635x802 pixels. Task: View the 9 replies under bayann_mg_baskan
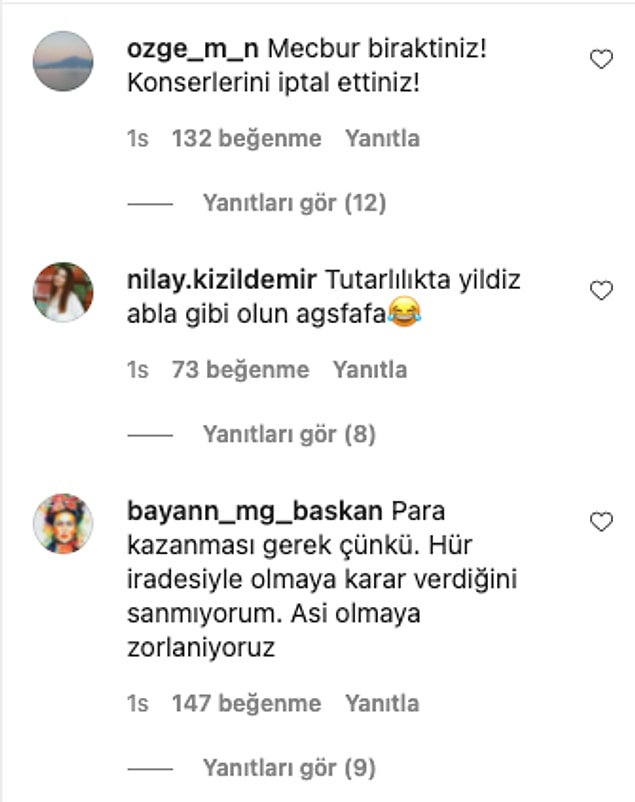point(289,768)
